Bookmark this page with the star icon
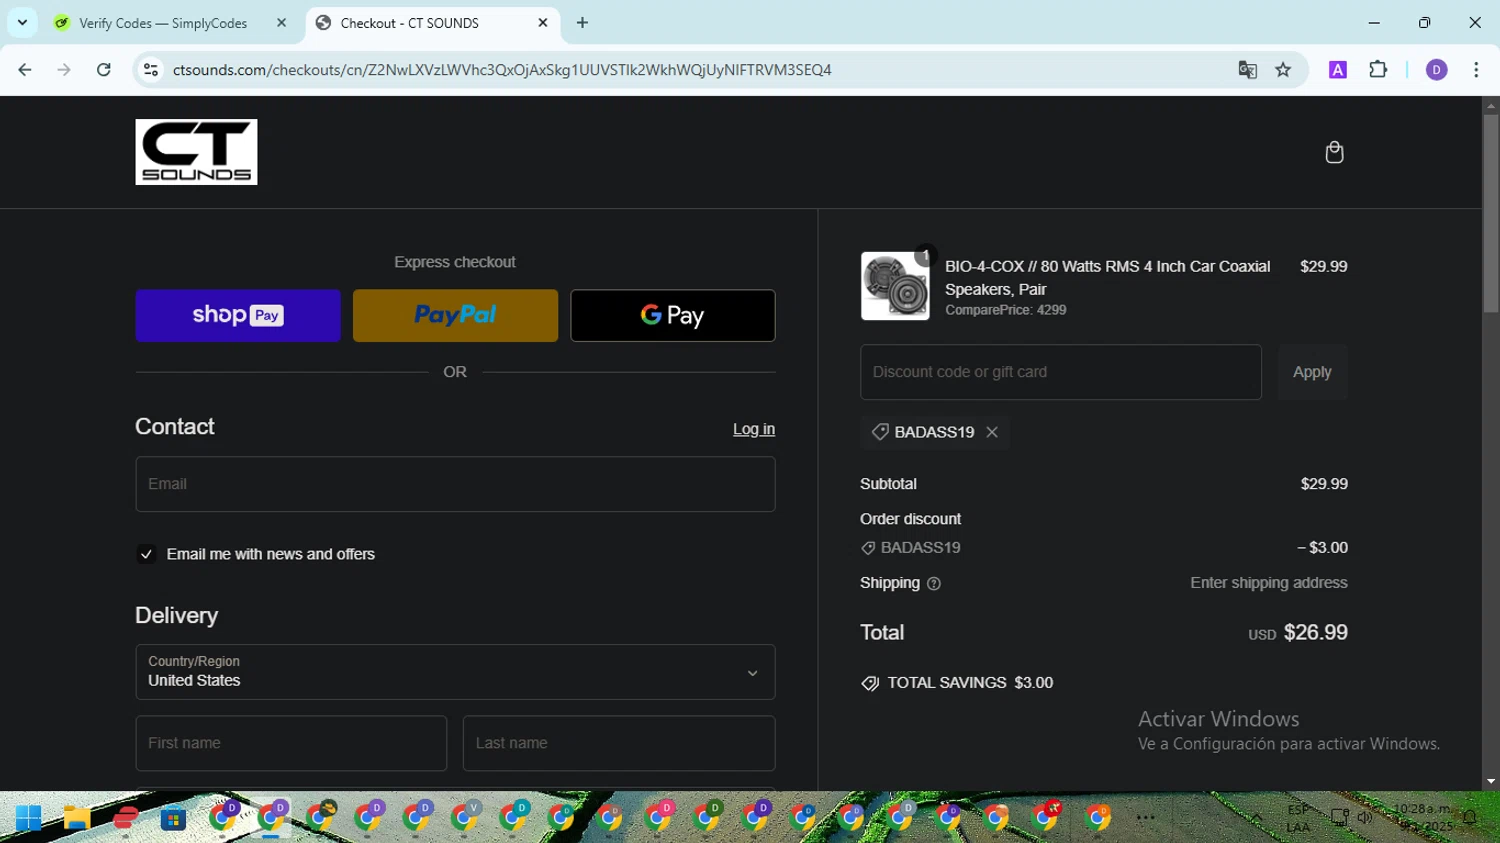The image size is (1500, 843). (1283, 70)
